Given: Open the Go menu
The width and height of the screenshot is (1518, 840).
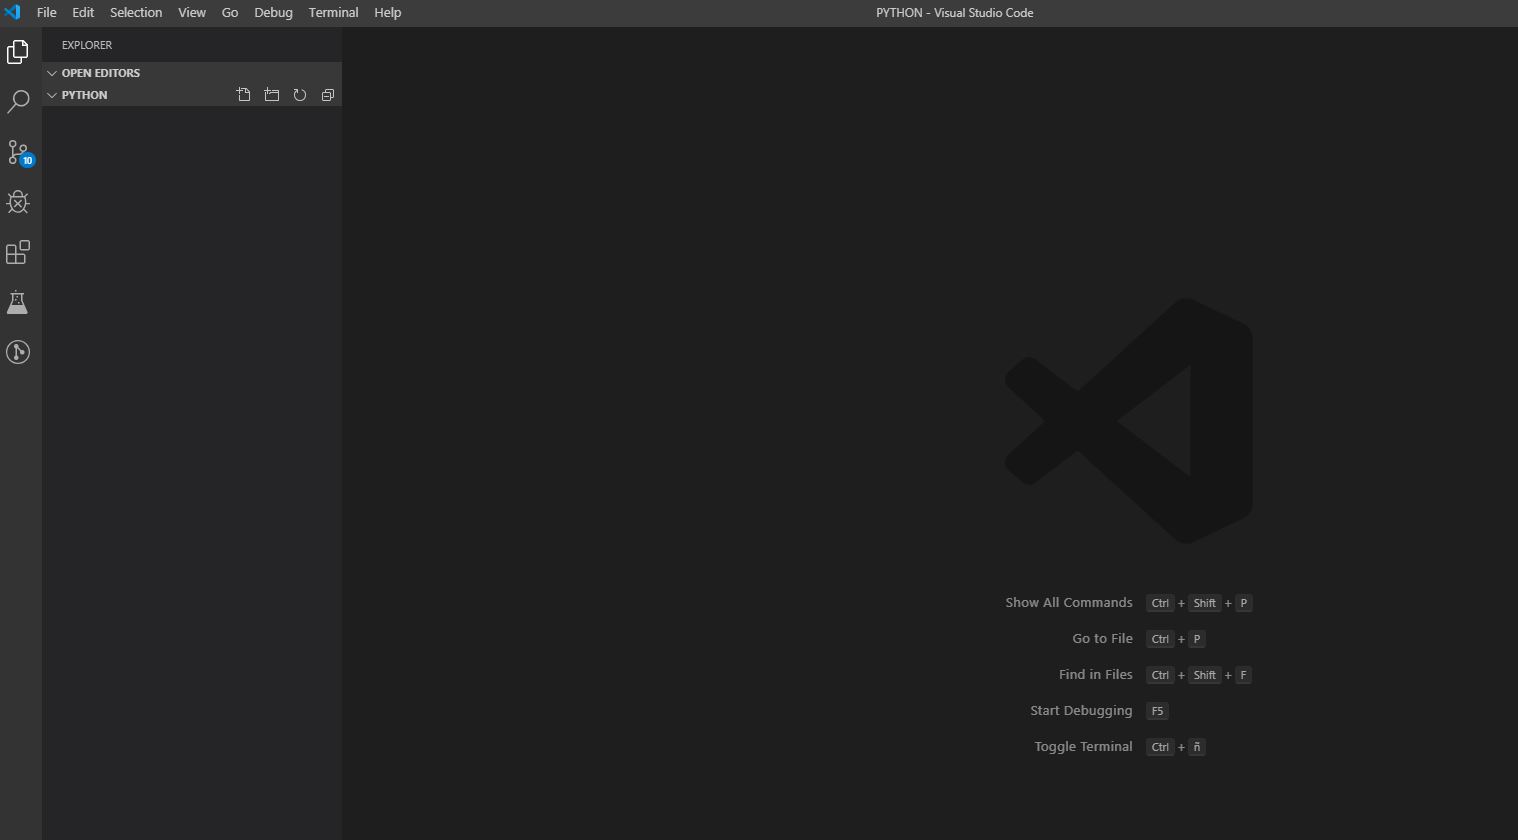Looking at the screenshot, I should tap(230, 13).
